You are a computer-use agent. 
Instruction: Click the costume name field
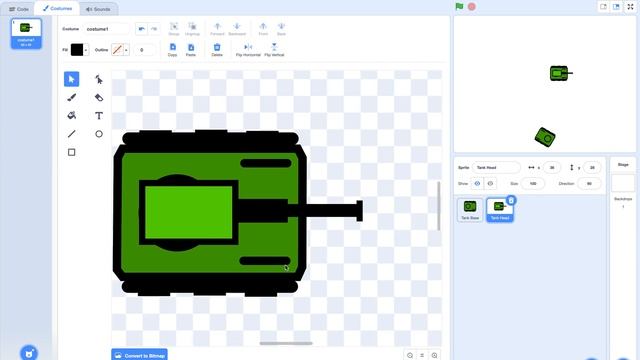click(107, 29)
